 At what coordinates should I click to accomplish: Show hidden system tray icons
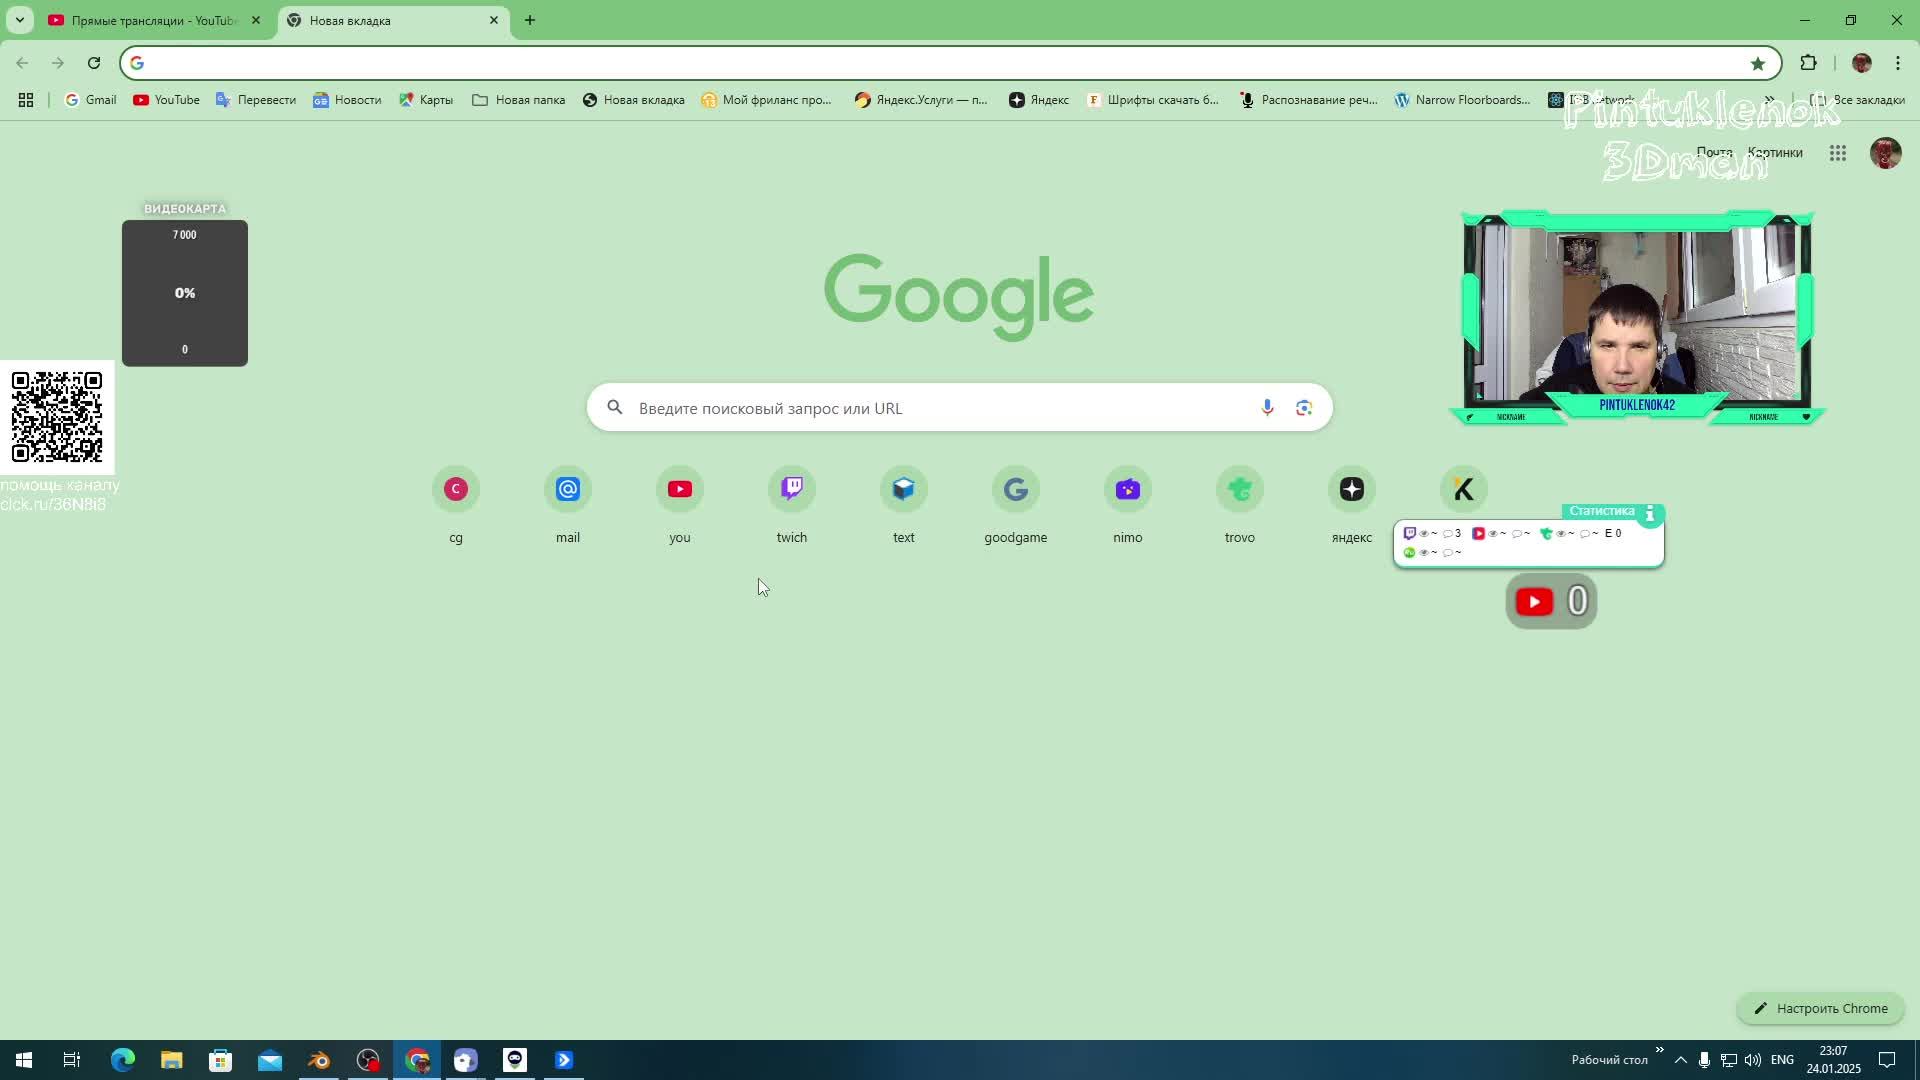click(x=1680, y=1060)
